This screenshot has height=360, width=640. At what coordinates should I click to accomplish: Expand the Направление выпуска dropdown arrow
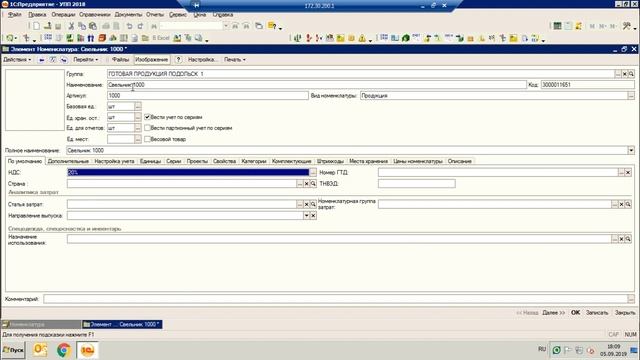point(306,216)
